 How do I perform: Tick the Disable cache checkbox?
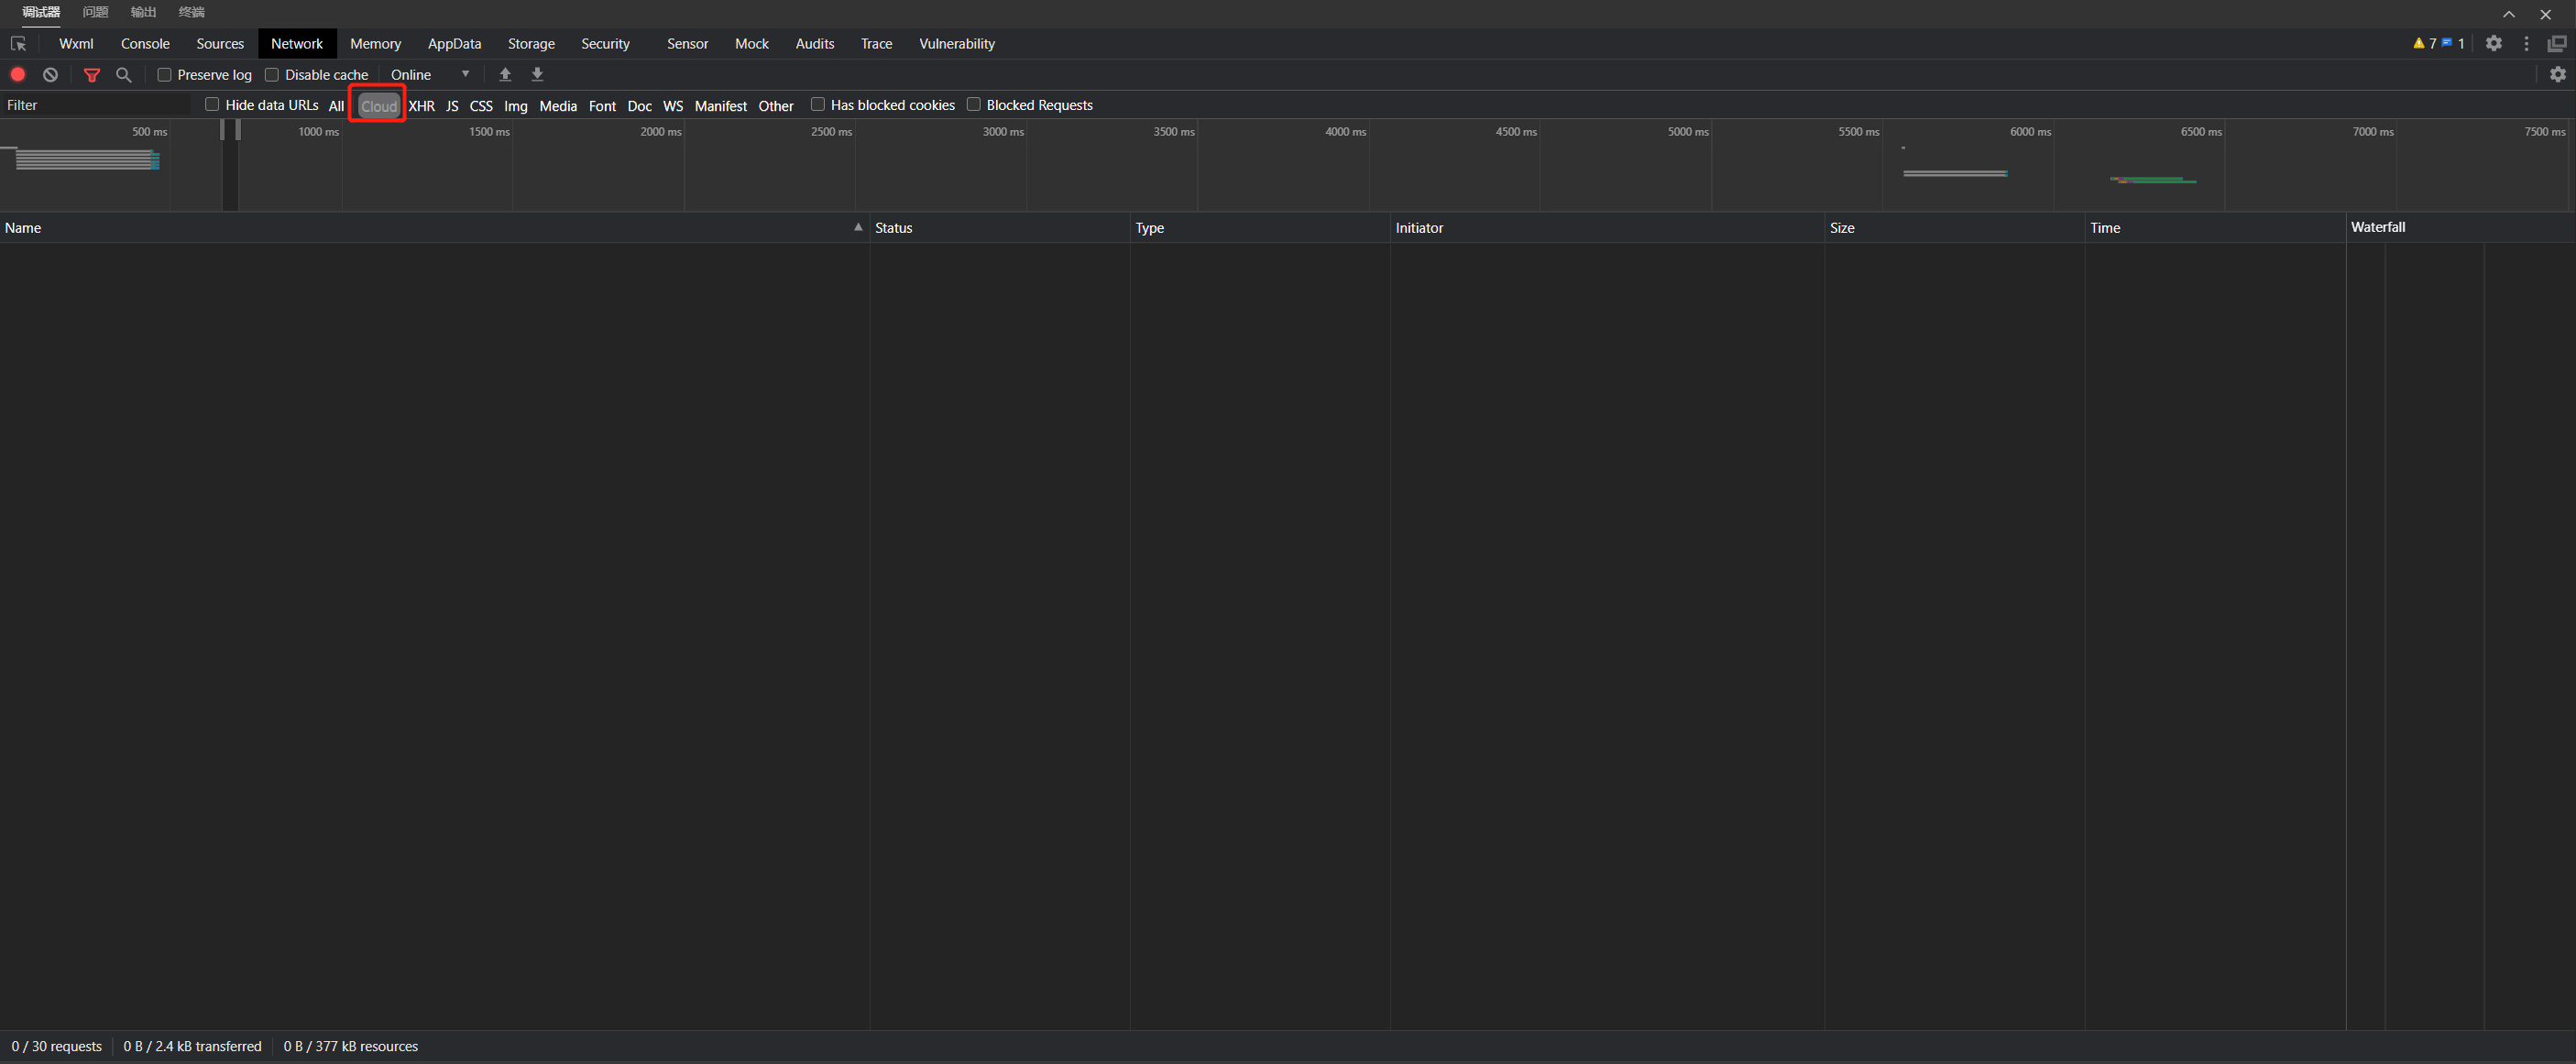tap(272, 75)
